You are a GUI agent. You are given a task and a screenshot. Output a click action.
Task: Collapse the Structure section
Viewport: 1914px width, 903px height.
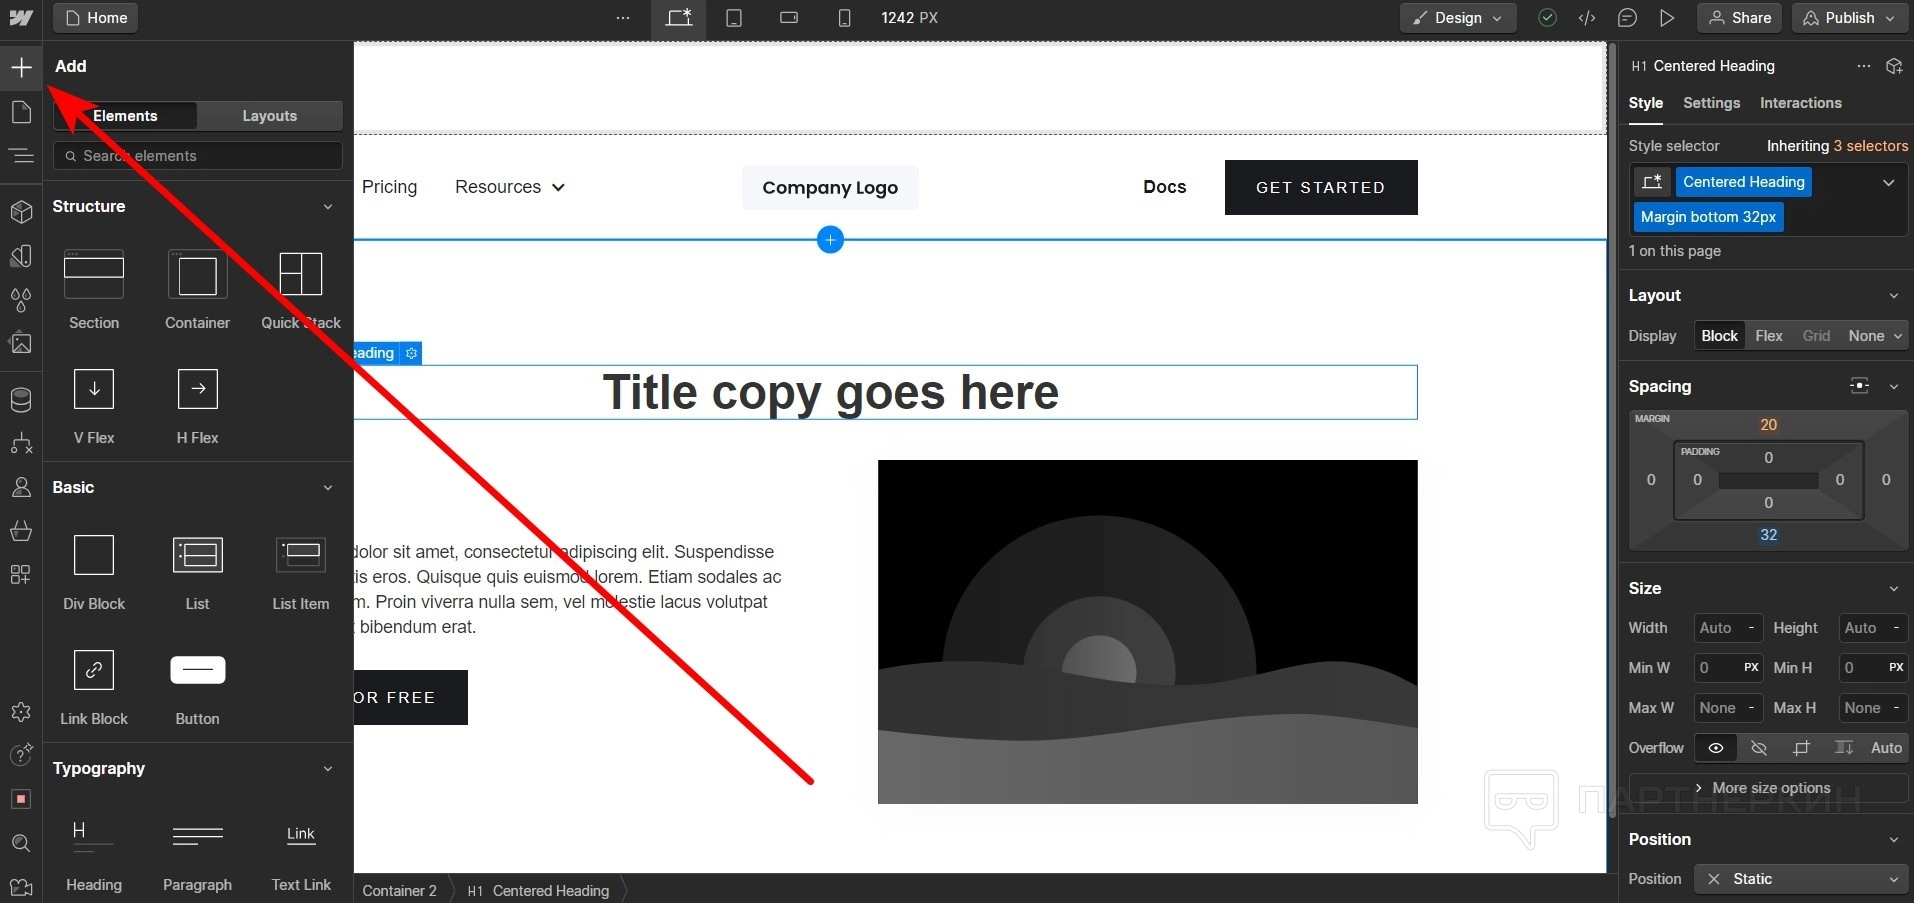click(x=327, y=207)
